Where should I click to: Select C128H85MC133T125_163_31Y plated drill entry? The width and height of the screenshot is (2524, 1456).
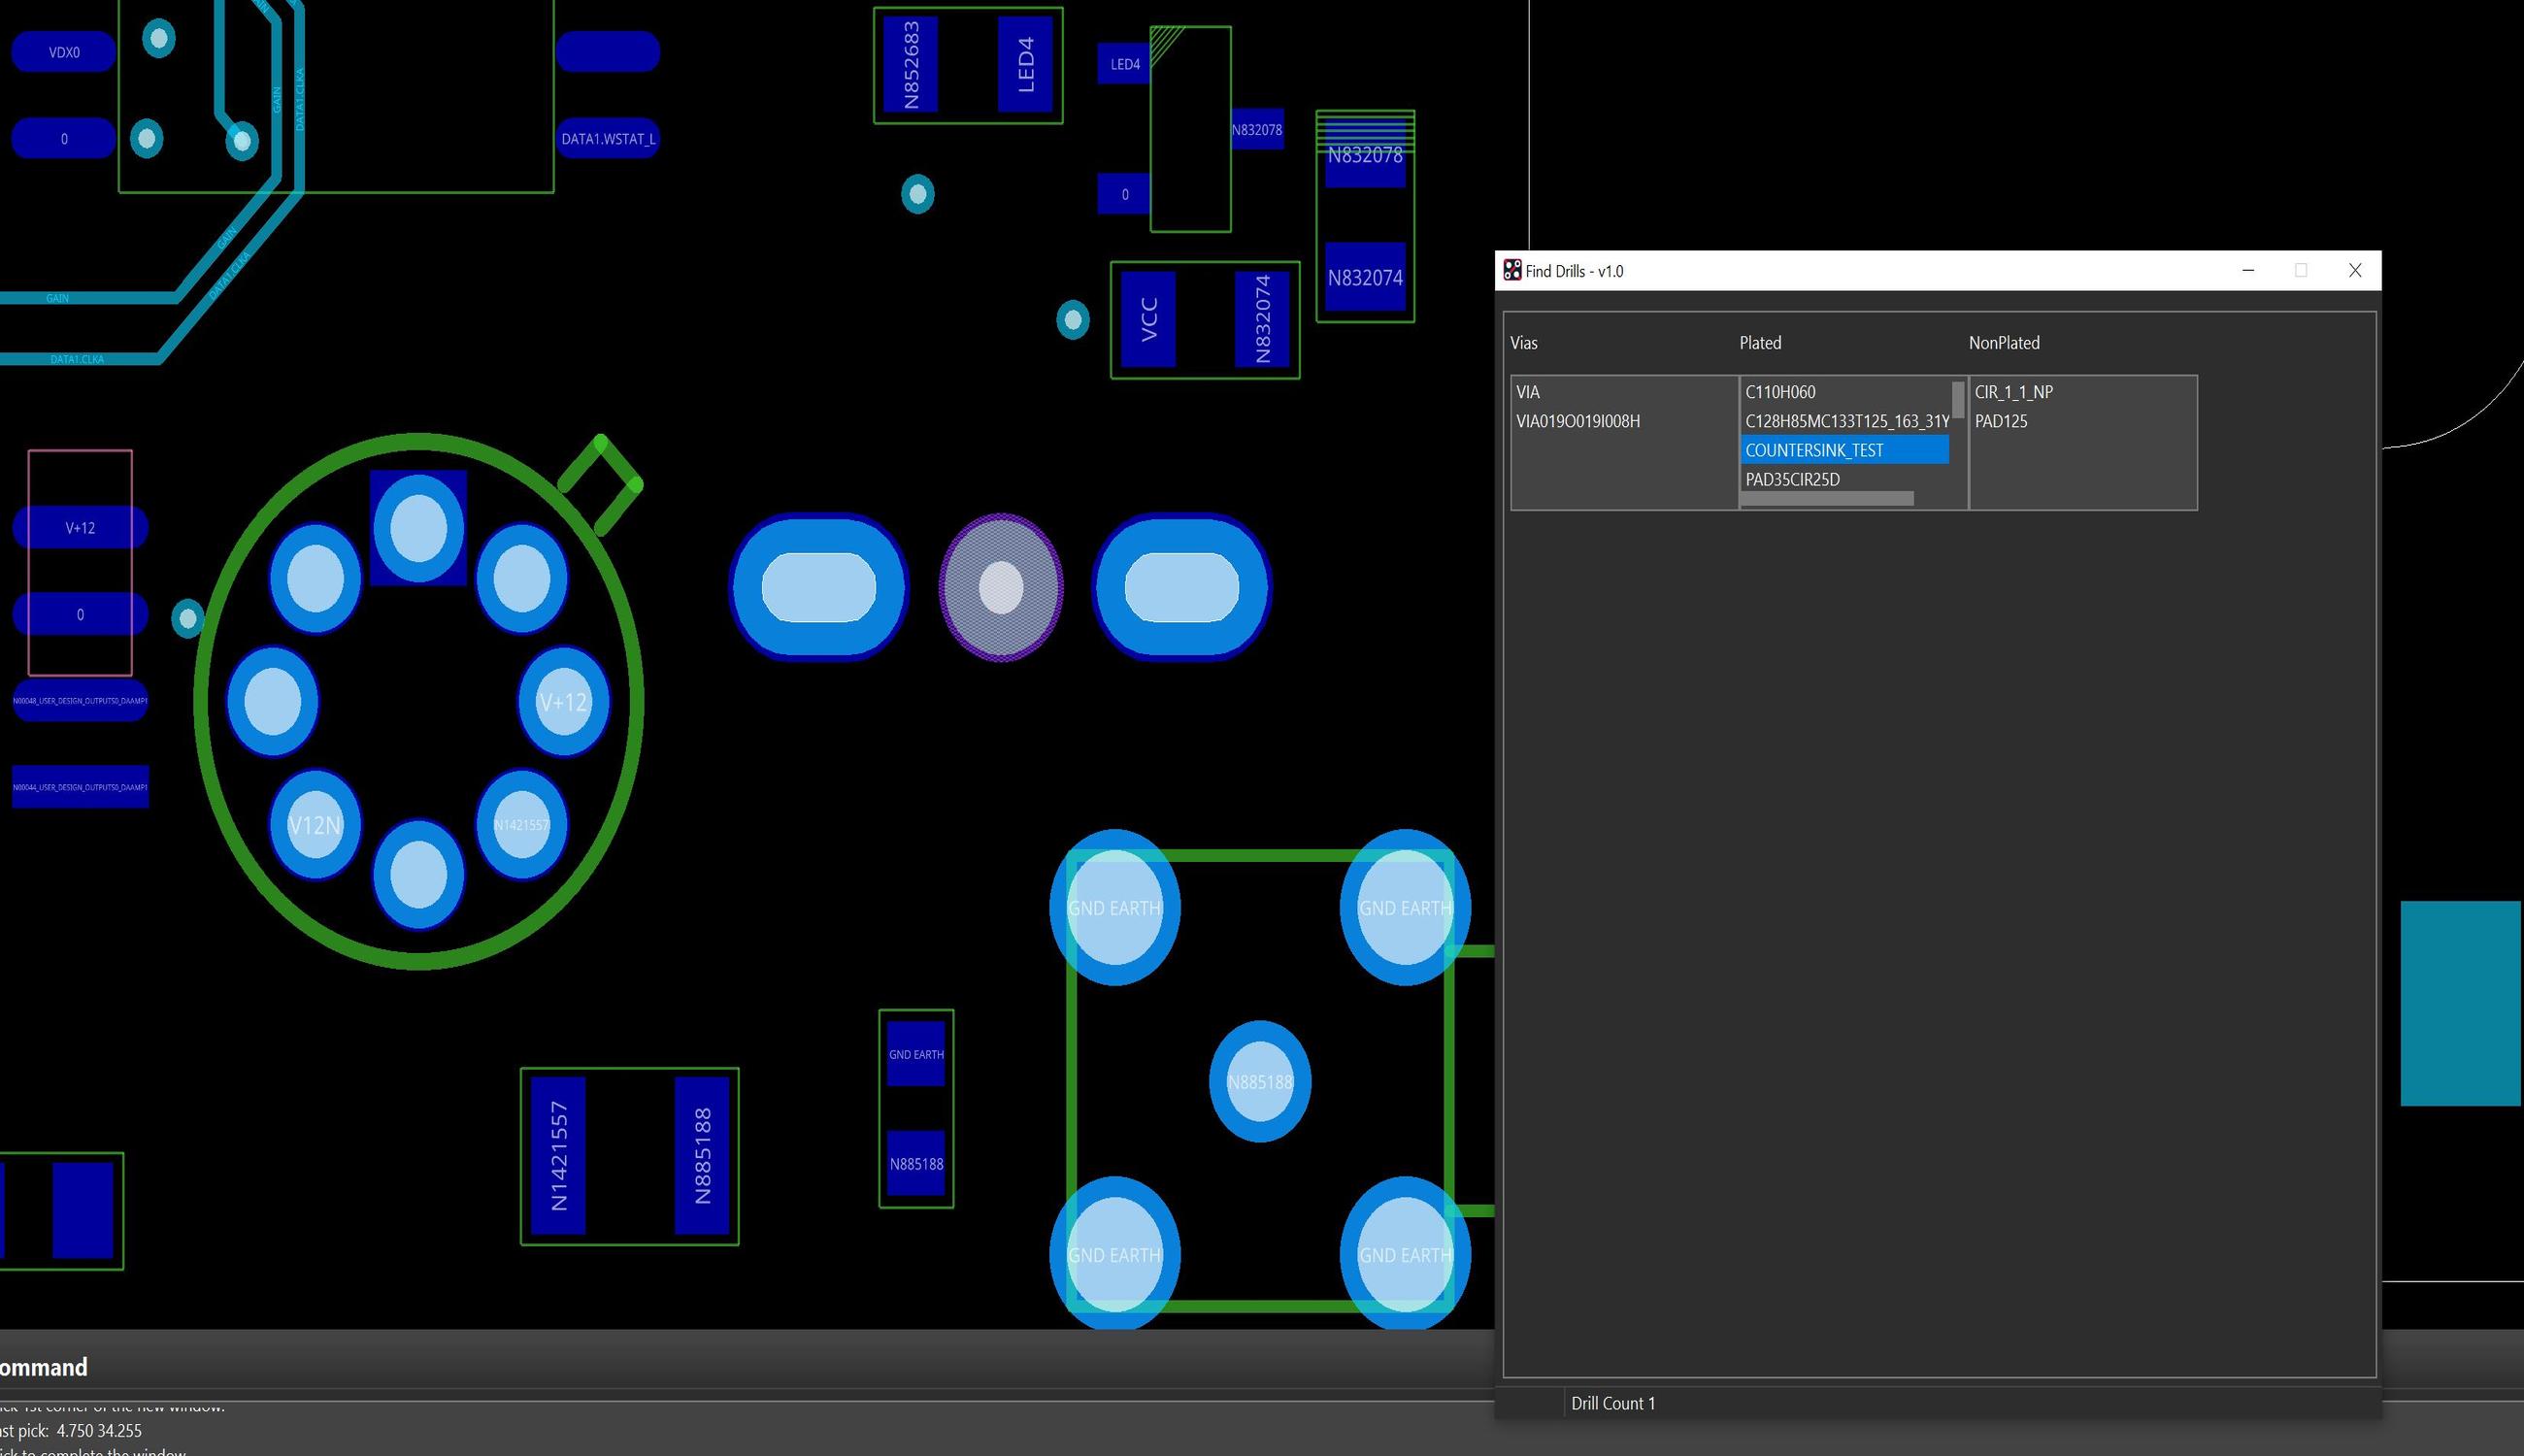[x=1845, y=421]
